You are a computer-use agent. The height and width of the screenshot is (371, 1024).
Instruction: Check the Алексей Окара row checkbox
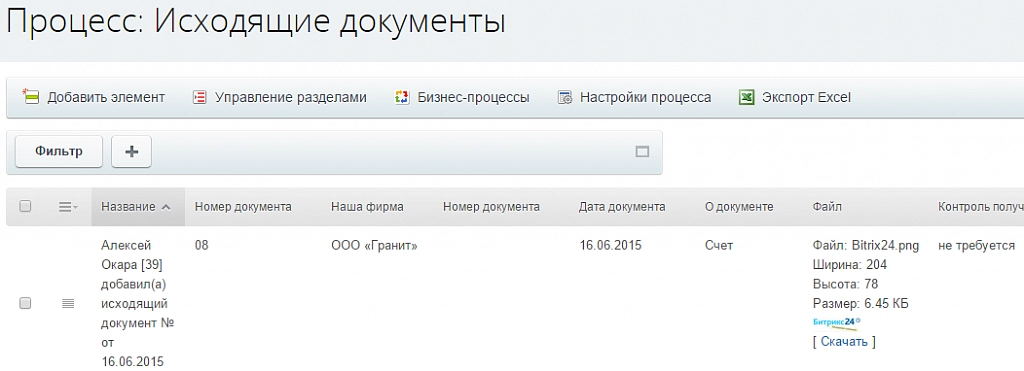coord(25,303)
